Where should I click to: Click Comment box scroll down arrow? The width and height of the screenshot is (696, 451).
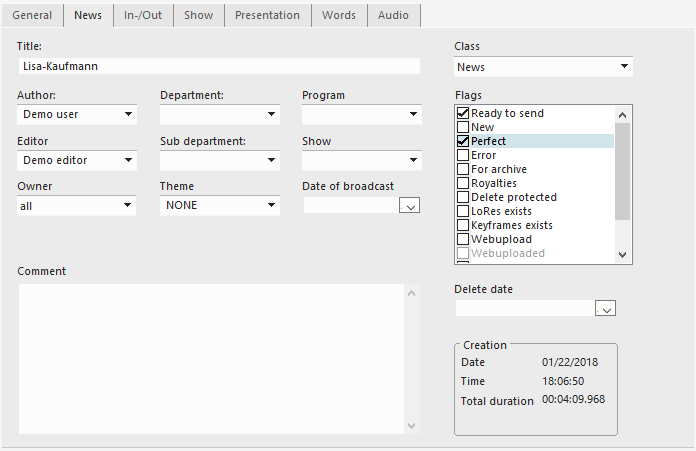coord(410,426)
